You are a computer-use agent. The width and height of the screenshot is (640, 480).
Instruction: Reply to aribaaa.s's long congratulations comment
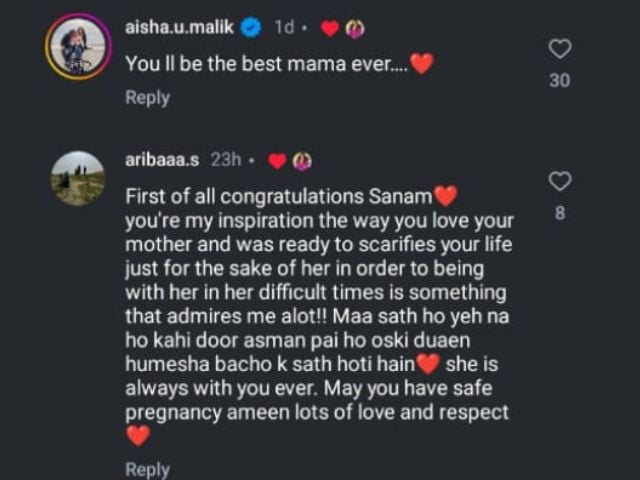click(147, 469)
